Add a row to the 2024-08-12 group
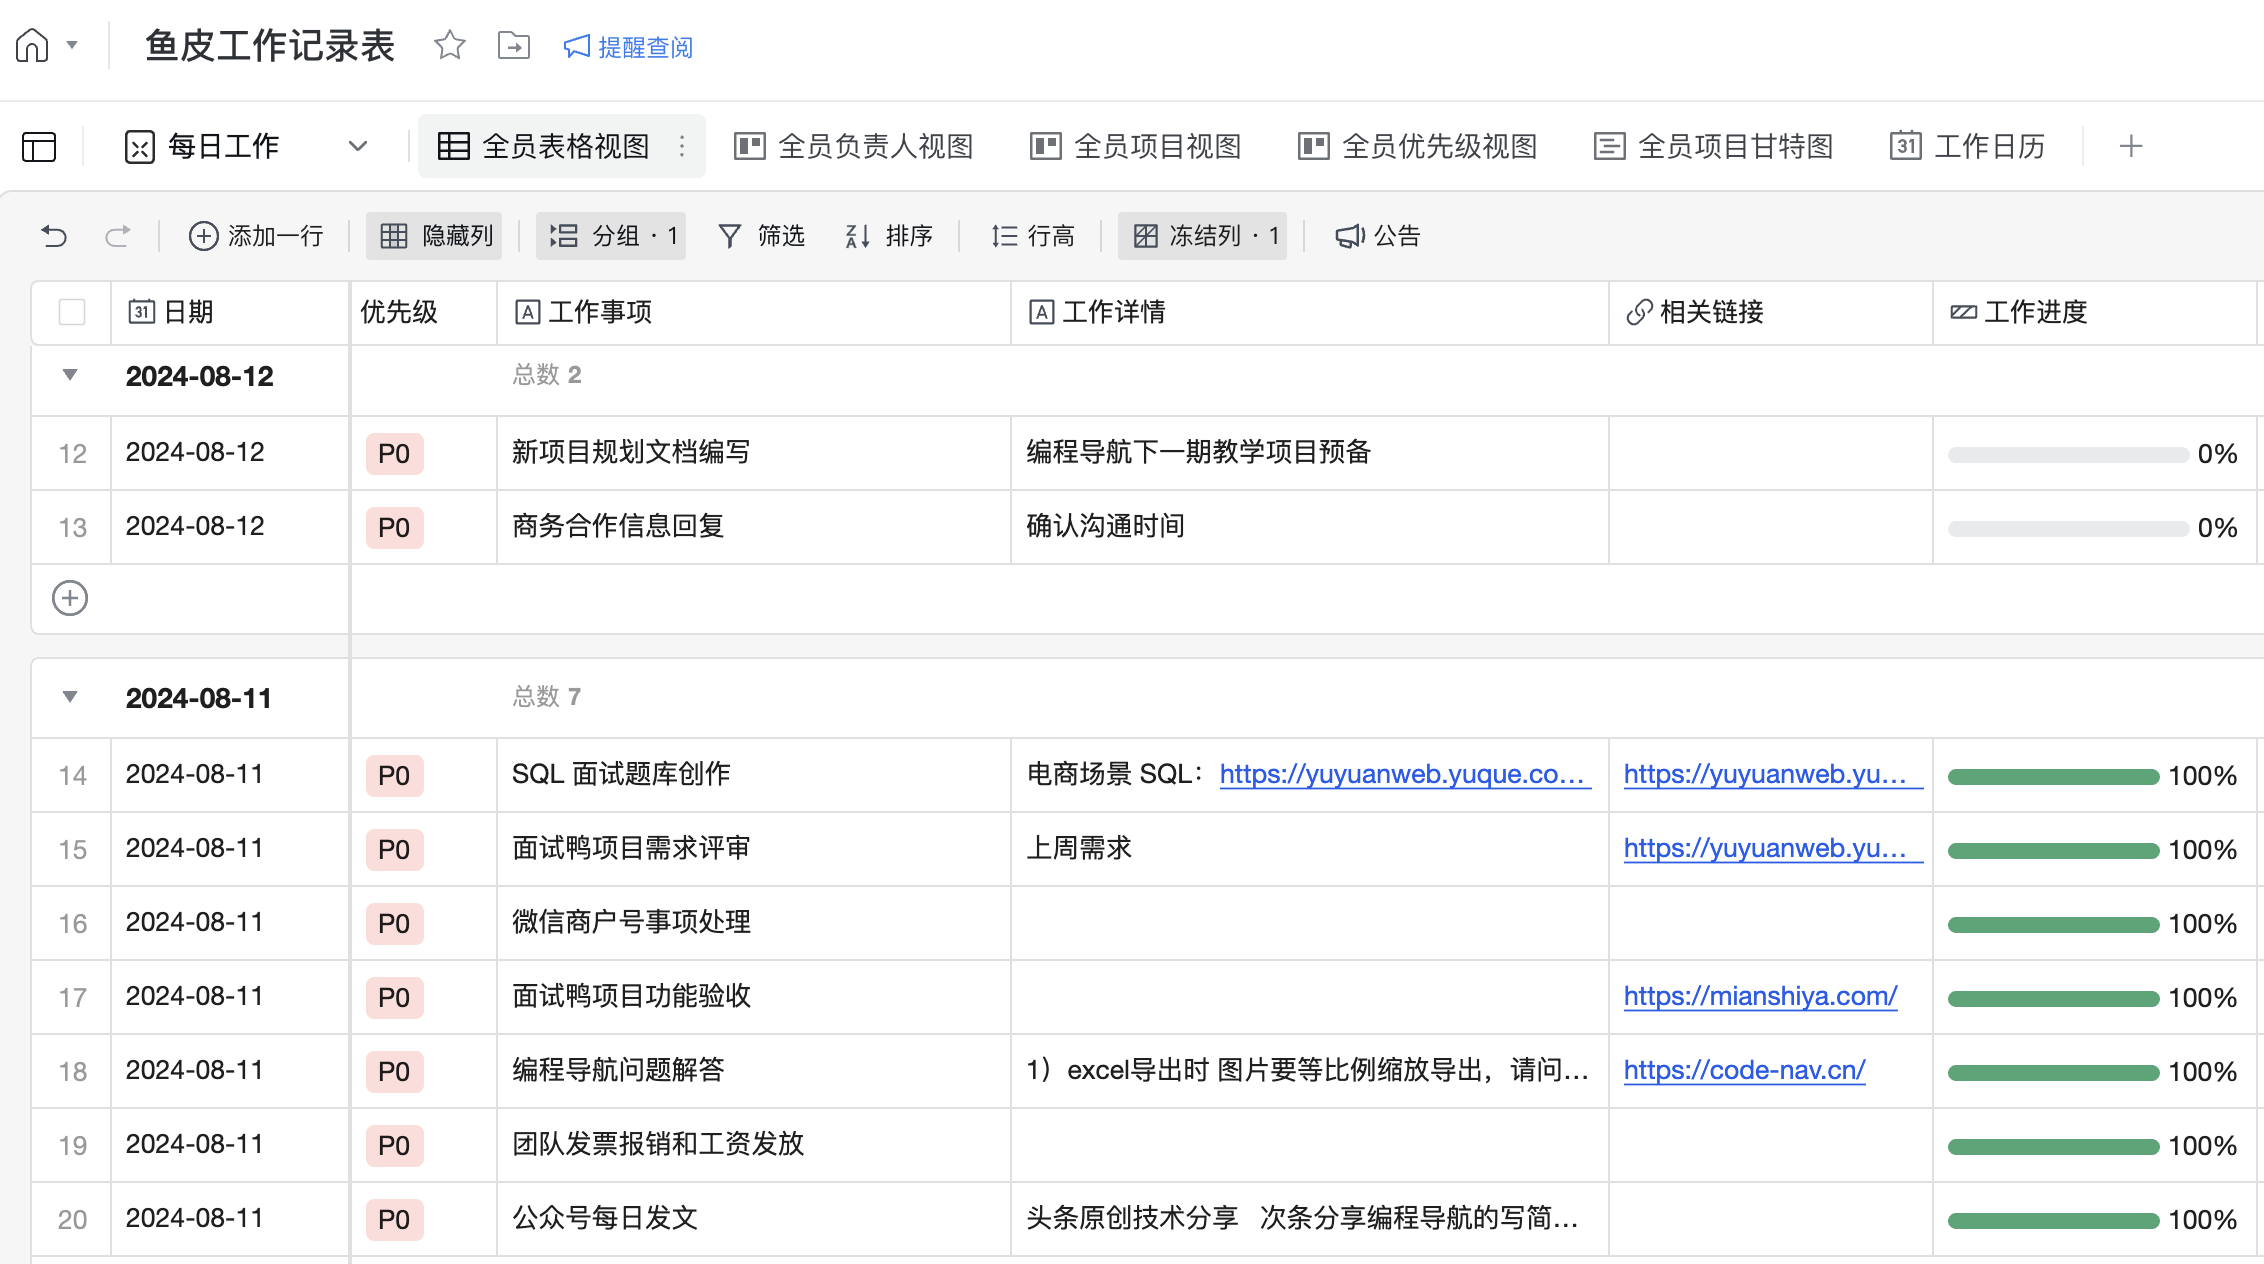This screenshot has height=1264, width=2264. [70, 598]
